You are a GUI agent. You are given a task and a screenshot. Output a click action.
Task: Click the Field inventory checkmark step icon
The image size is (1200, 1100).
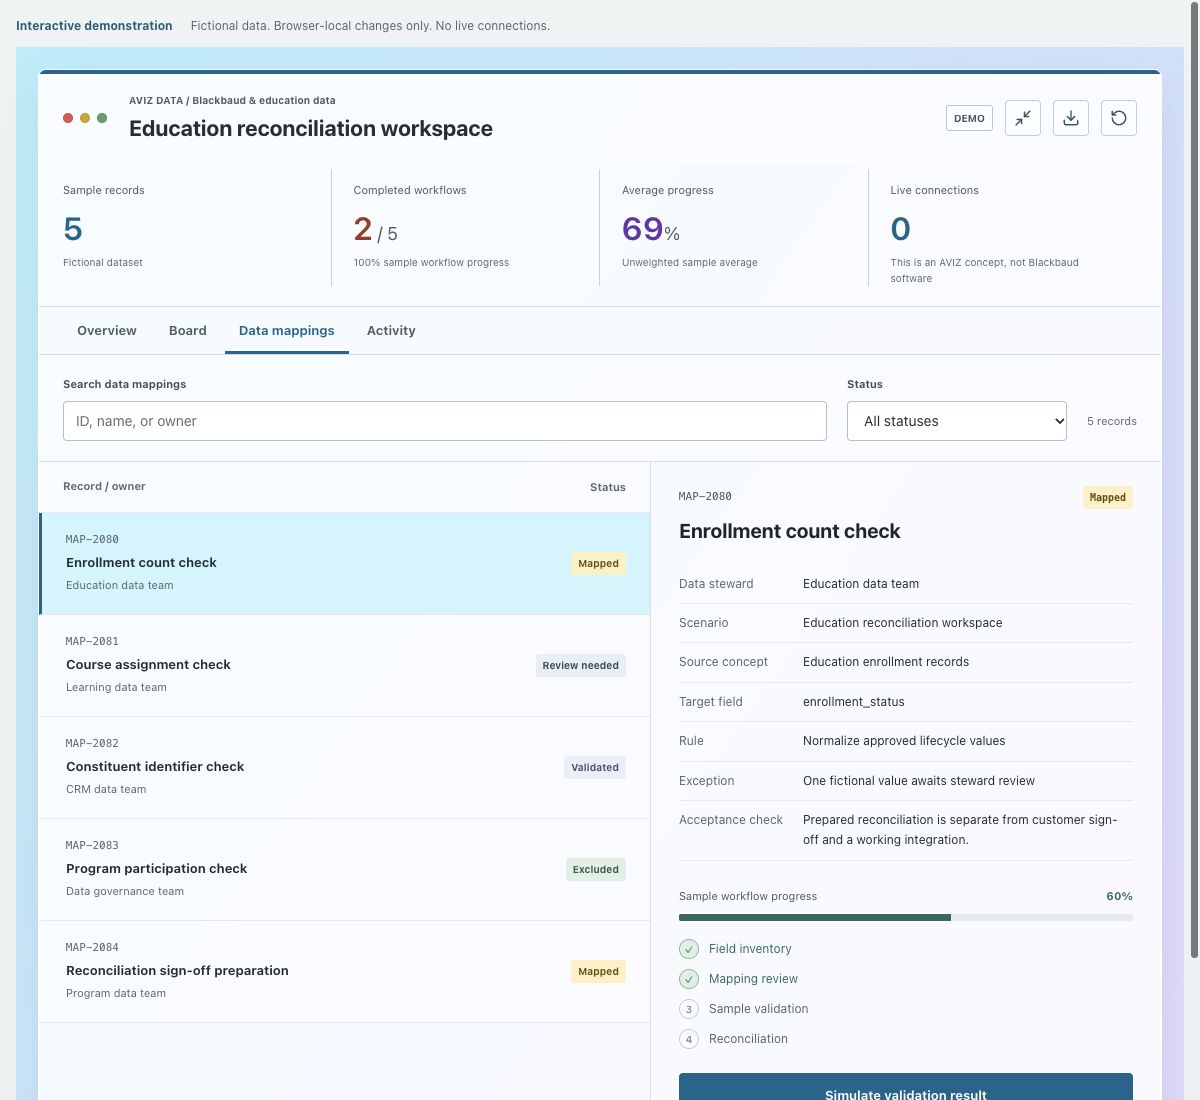[689, 949]
